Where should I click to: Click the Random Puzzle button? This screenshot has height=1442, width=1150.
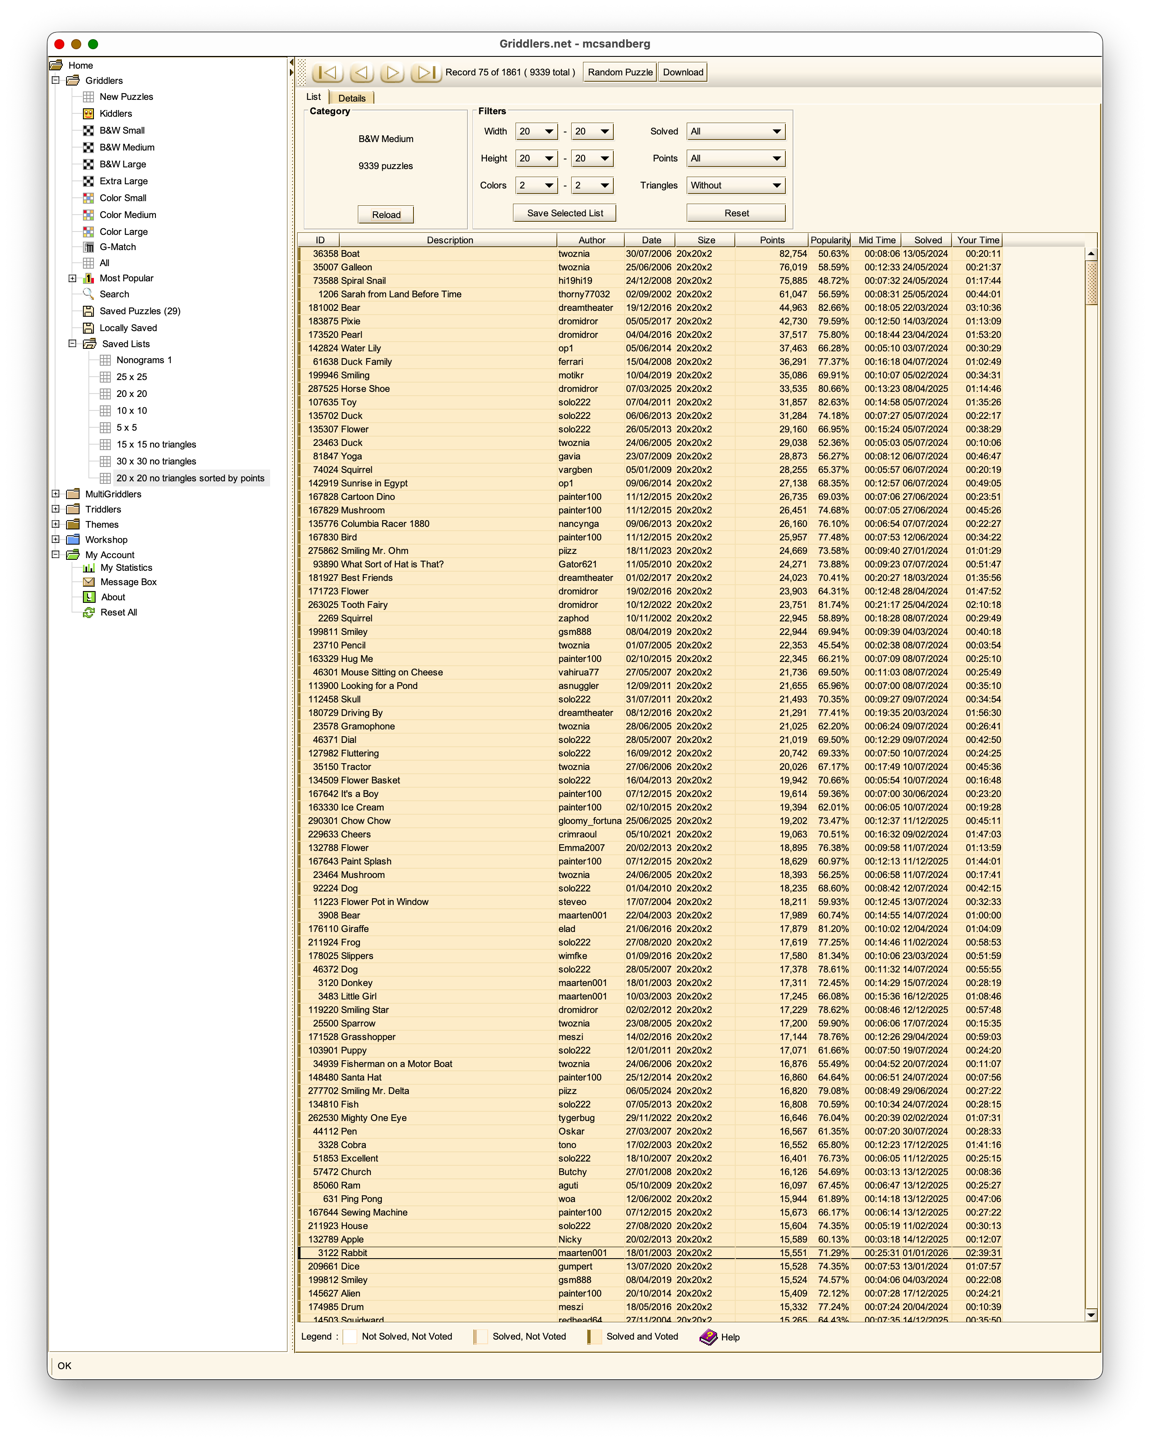620,72
